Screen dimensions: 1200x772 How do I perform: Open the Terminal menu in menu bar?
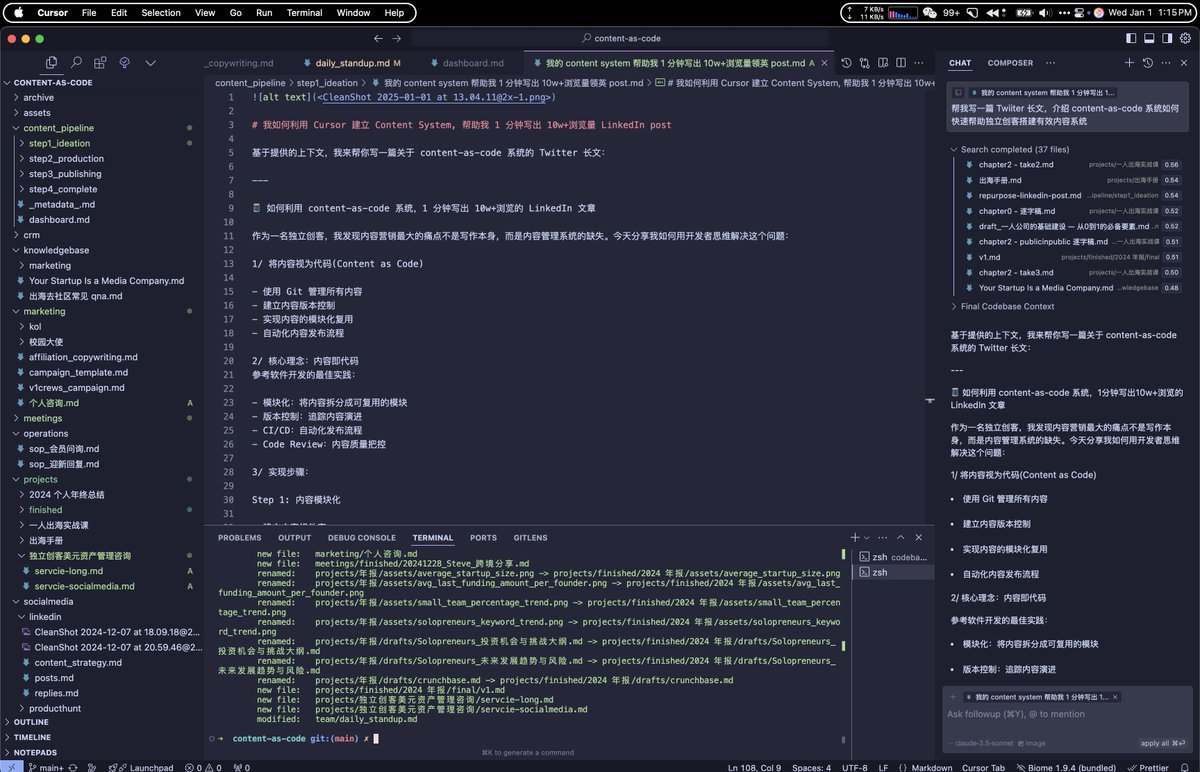coord(304,13)
